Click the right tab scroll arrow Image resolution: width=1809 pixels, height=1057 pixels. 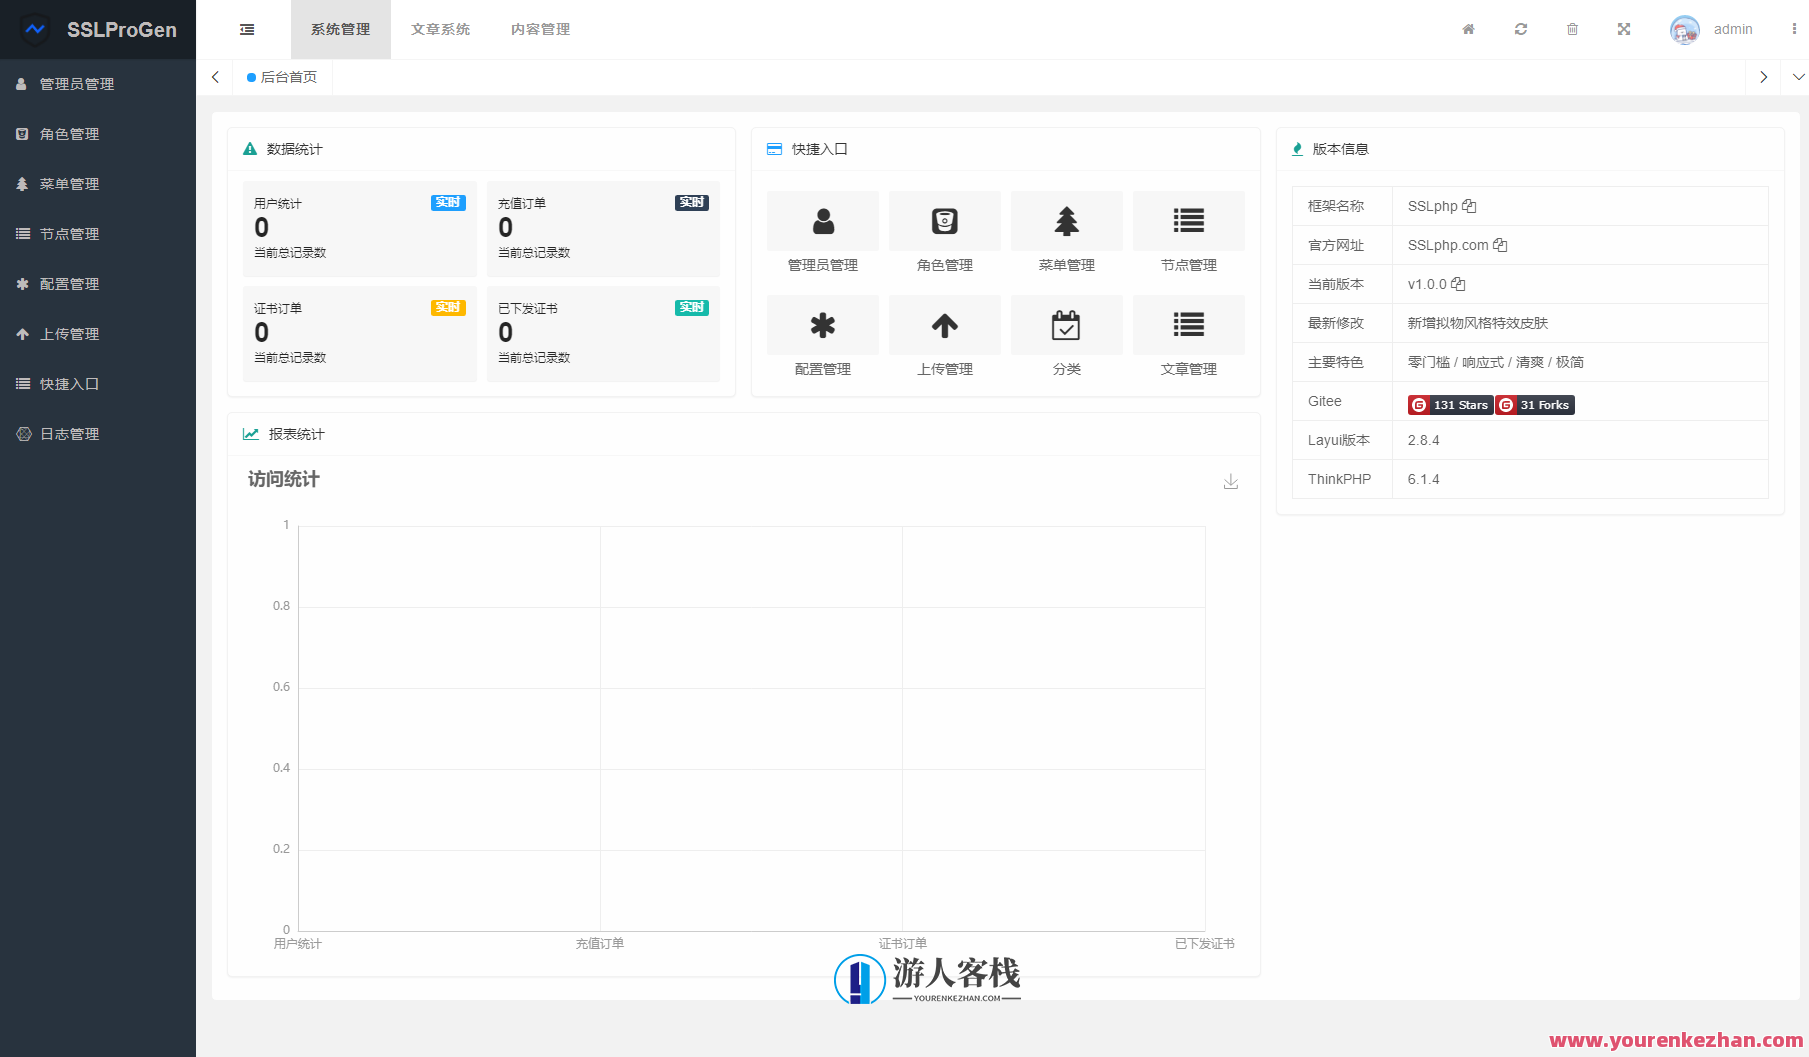point(1763,77)
